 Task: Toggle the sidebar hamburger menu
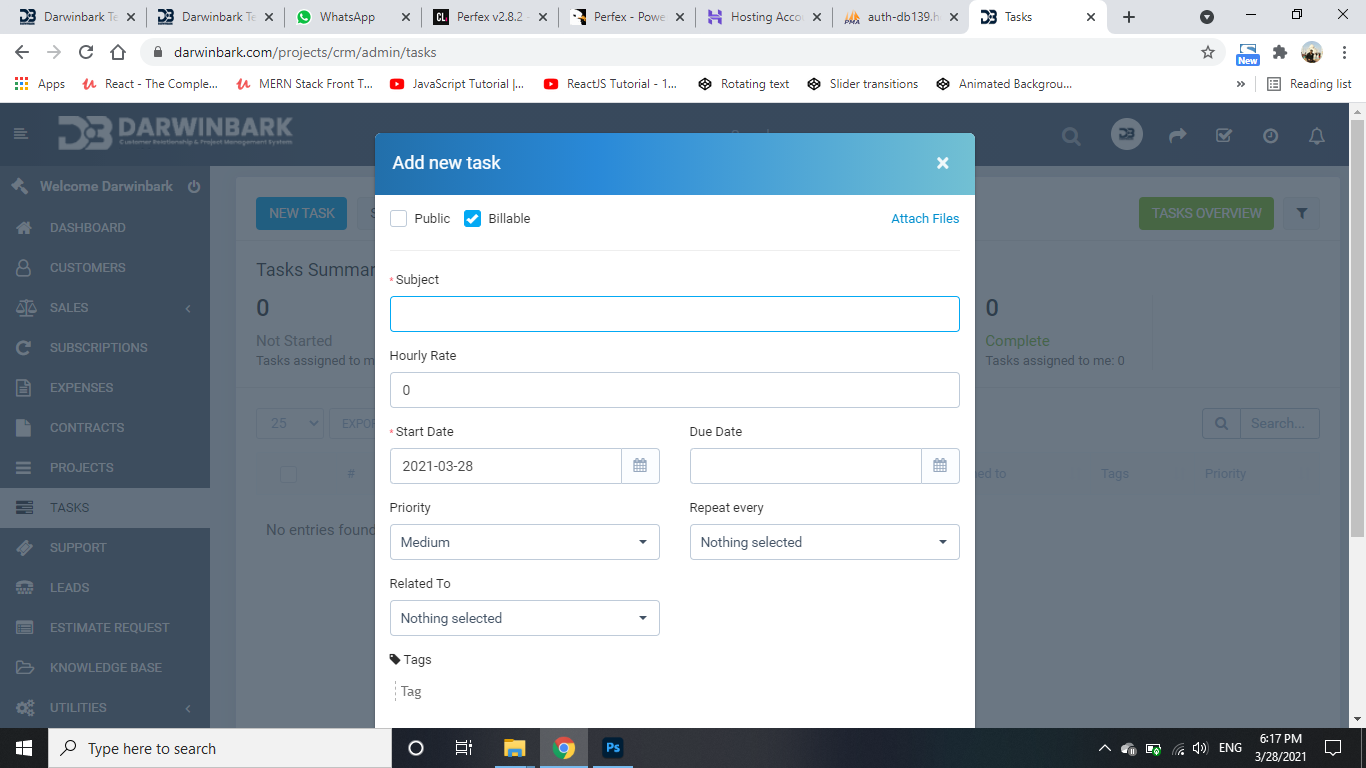click(x=21, y=134)
